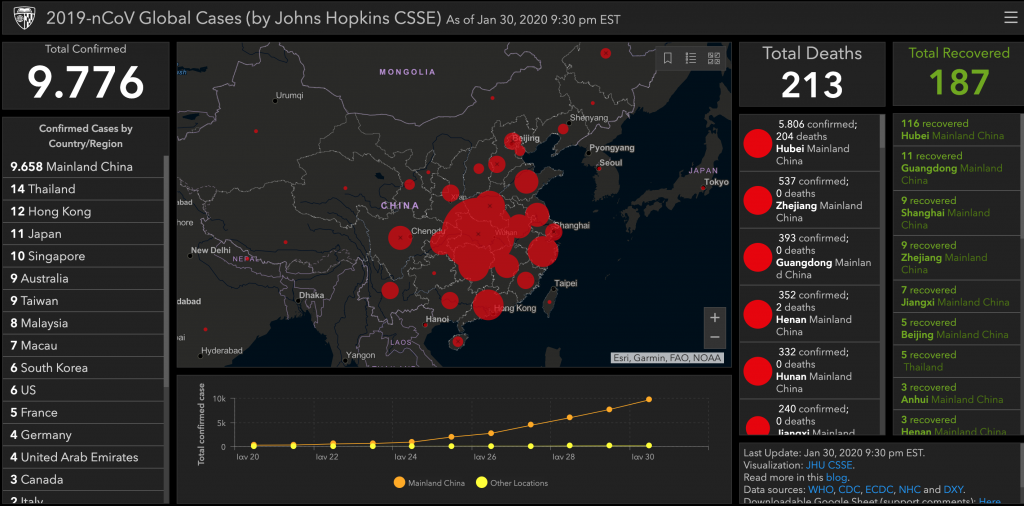The width and height of the screenshot is (1024, 506).
Task: Click the Jan 30 data point on the chart
Action: pos(648,400)
